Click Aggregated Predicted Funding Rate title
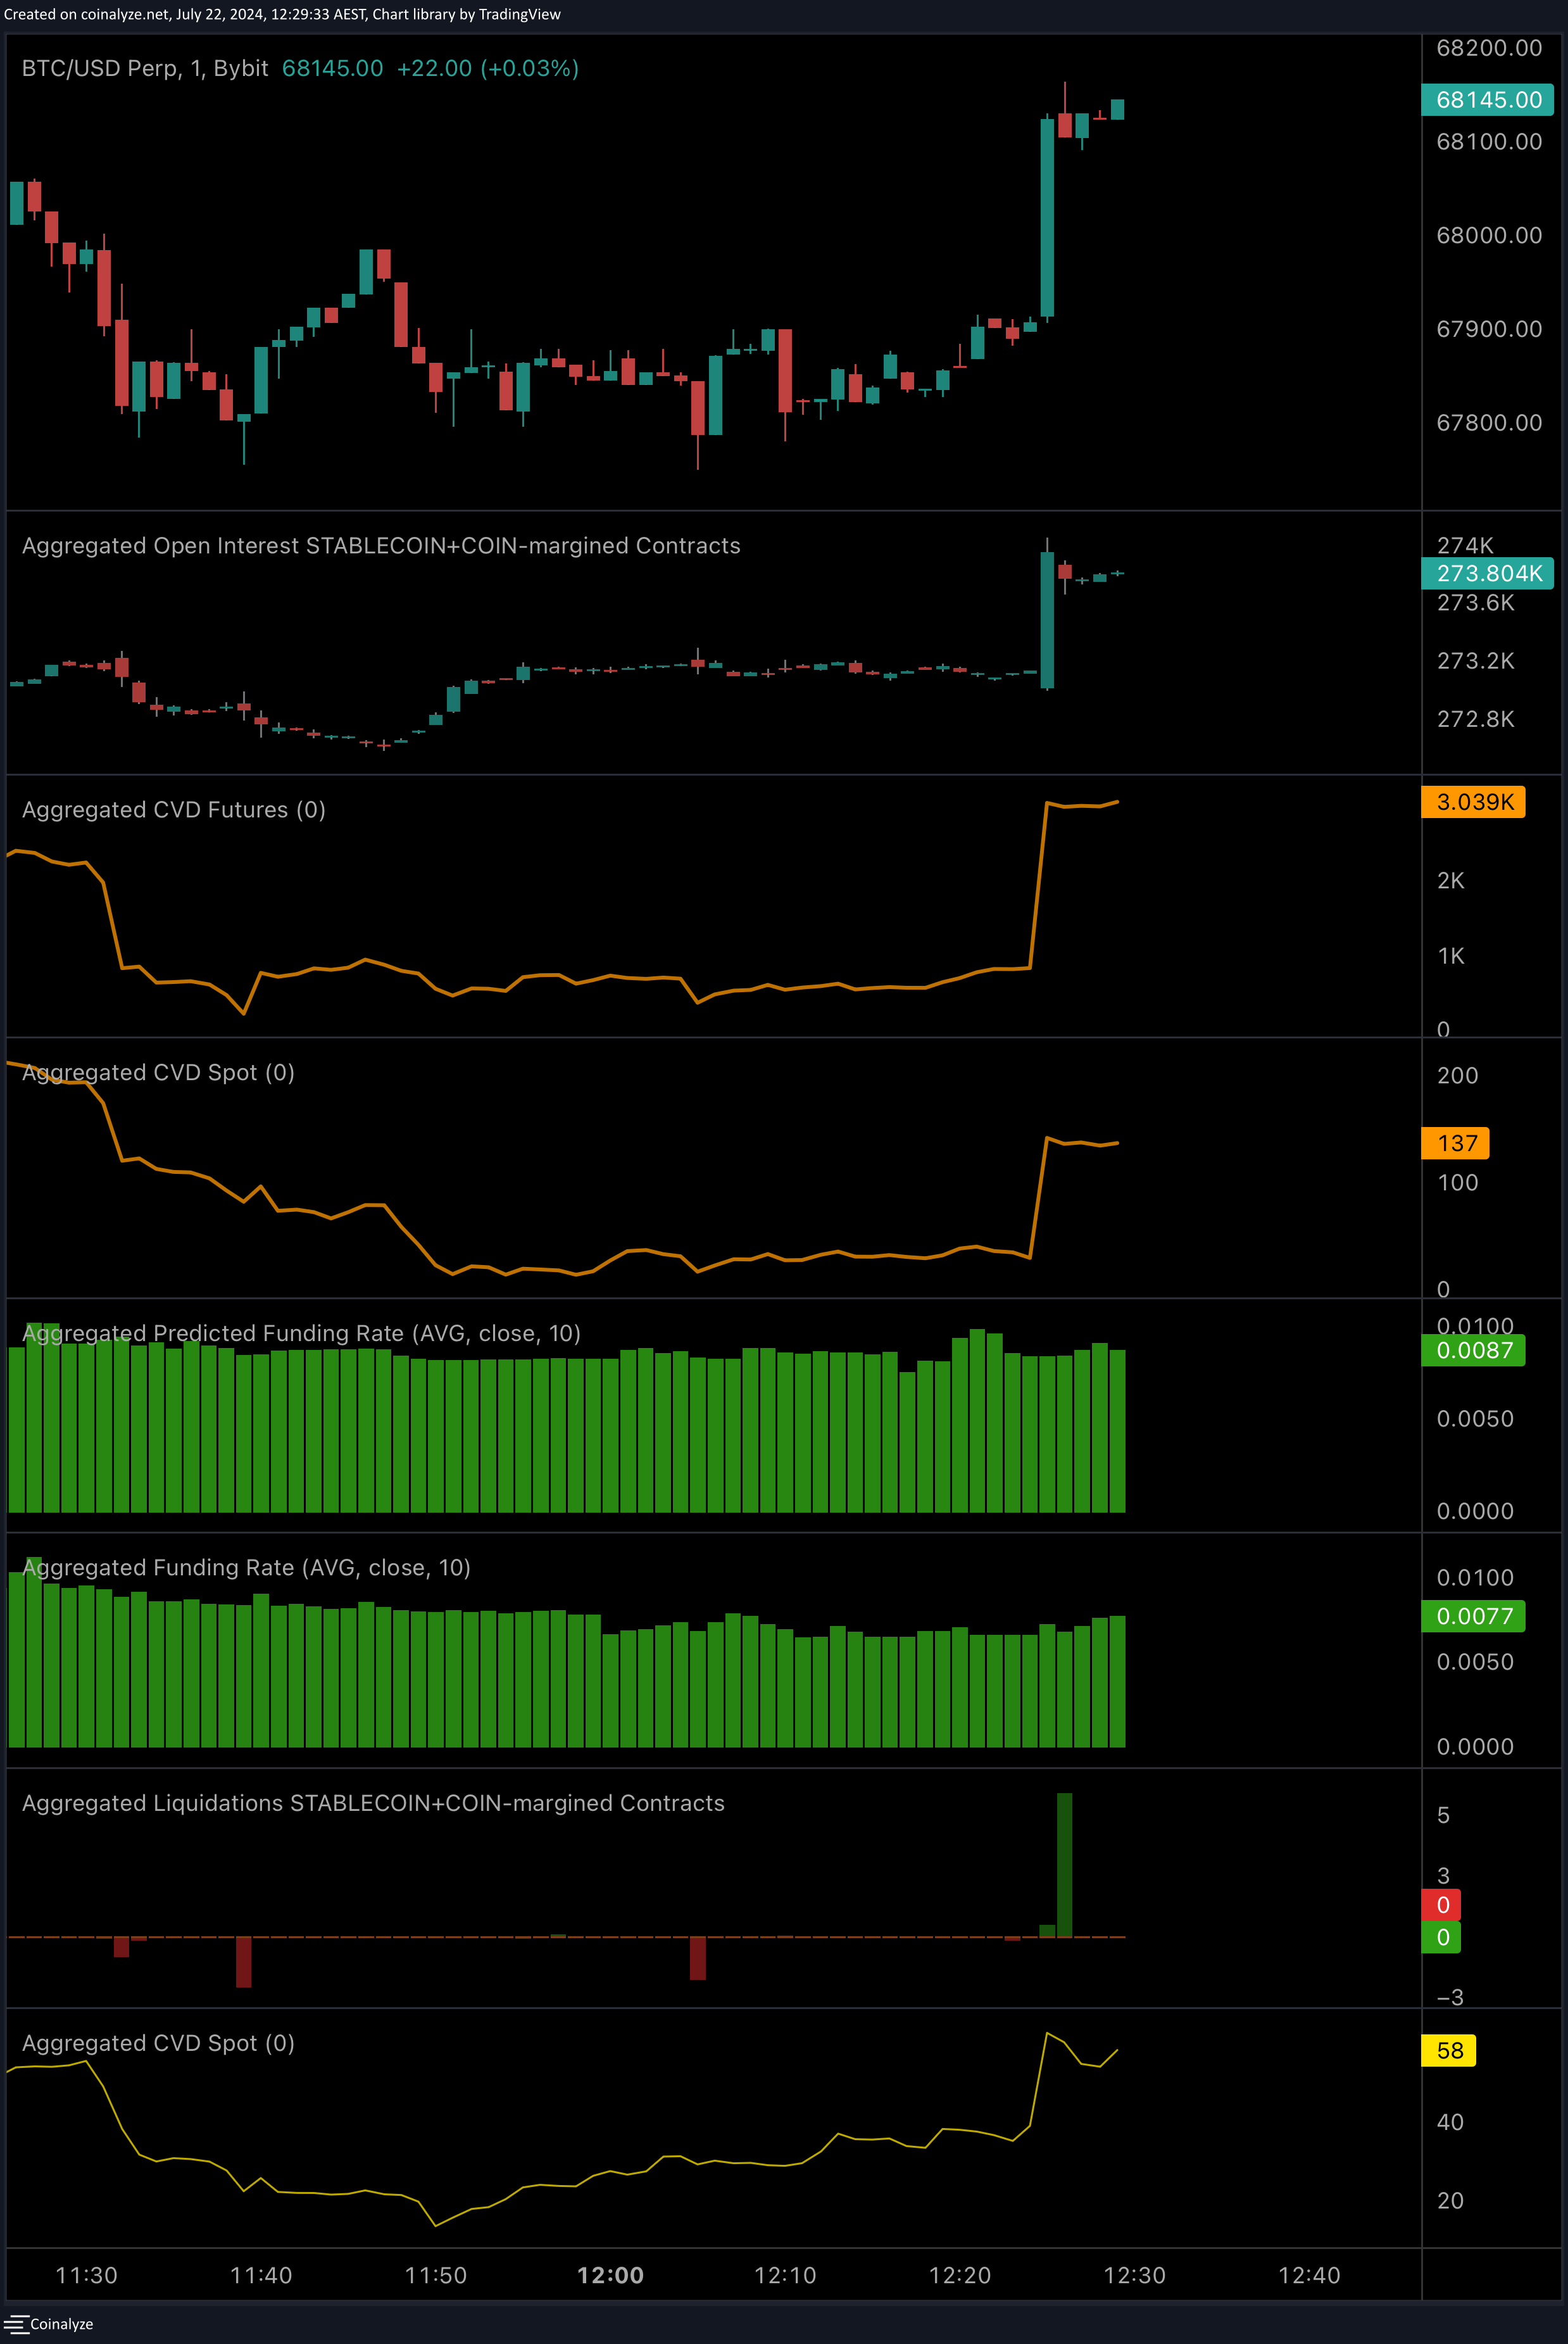This screenshot has width=1568, height=2344. [301, 1333]
